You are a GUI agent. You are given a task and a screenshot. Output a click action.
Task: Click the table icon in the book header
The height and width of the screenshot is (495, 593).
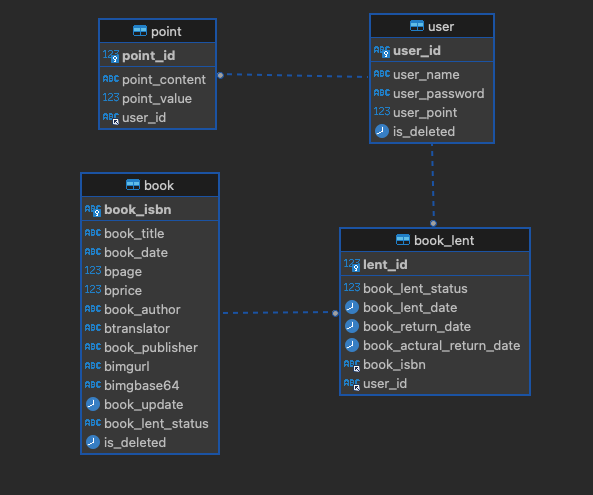tap(133, 185)
